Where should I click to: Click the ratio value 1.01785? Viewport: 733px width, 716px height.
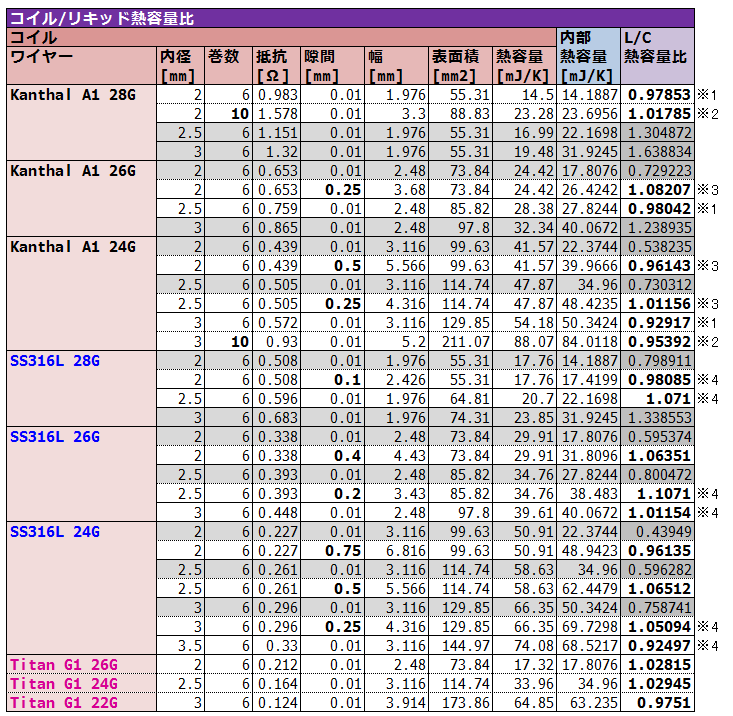point(657,114)
